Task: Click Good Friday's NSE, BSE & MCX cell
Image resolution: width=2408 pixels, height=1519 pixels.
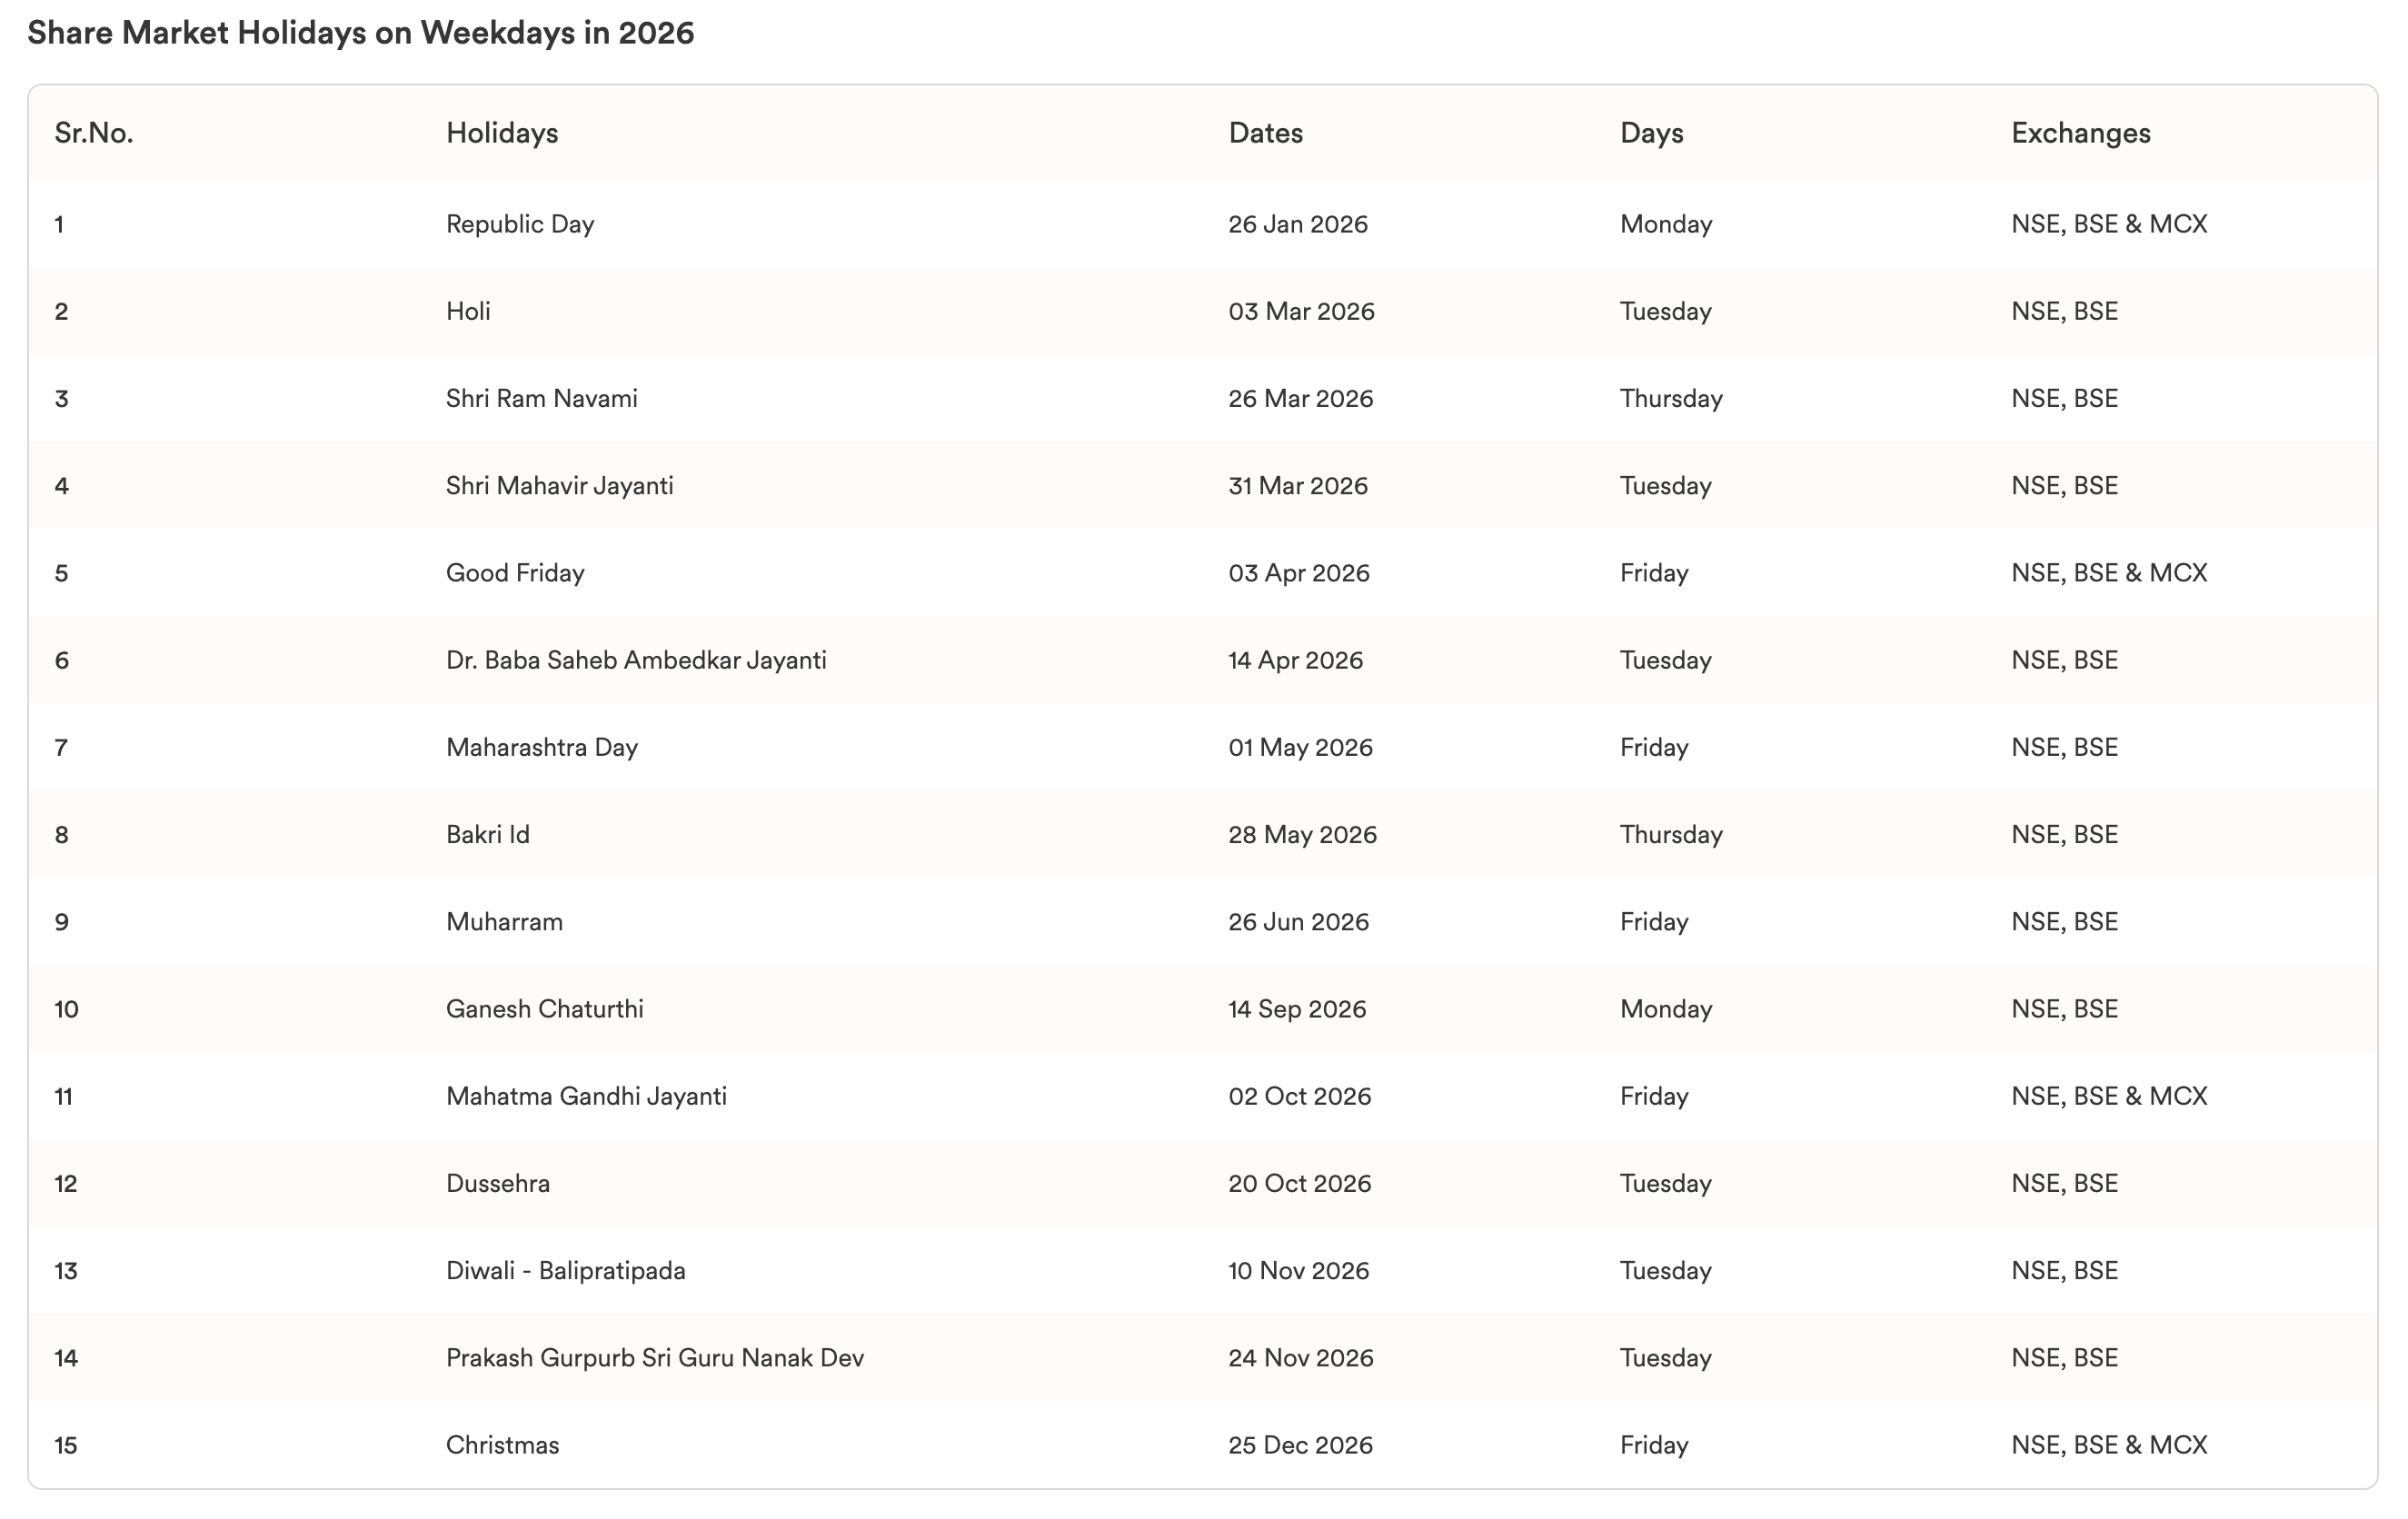Action: point(2108,573)
